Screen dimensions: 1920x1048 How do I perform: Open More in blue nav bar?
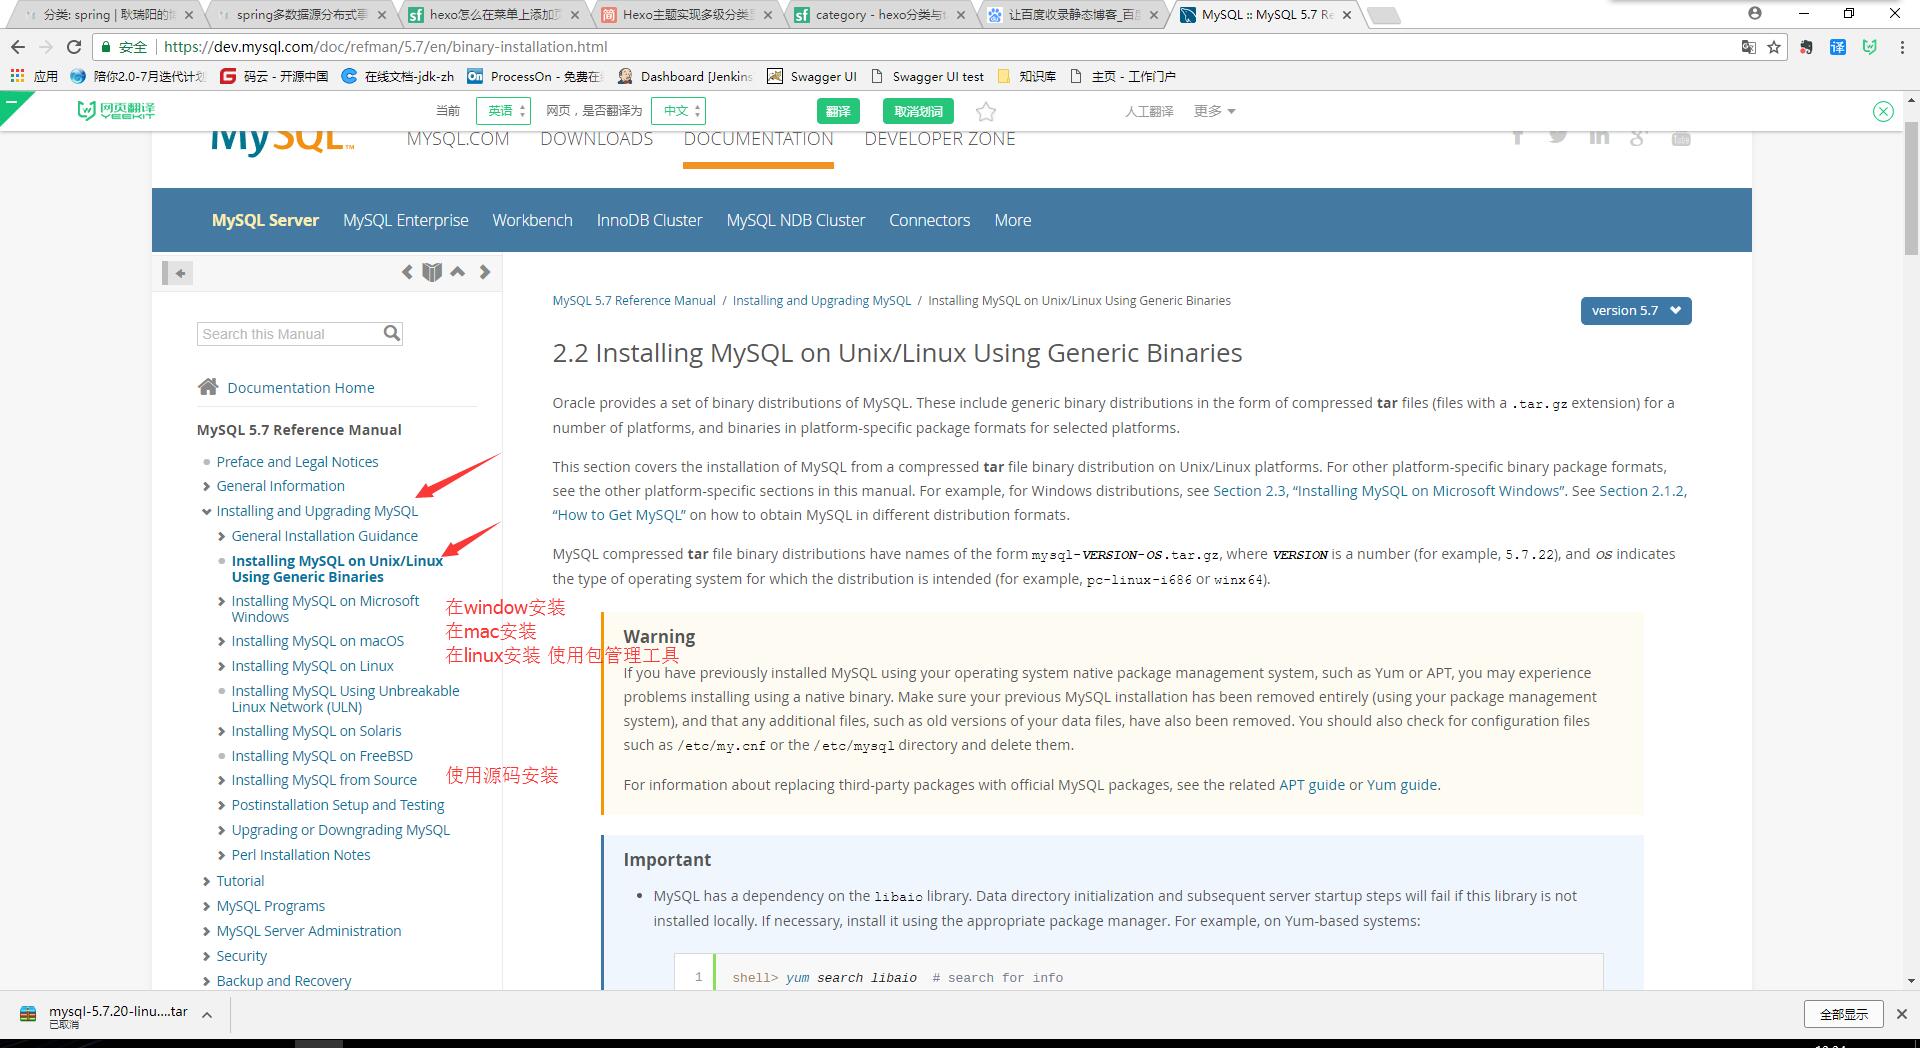(1013, 220)
